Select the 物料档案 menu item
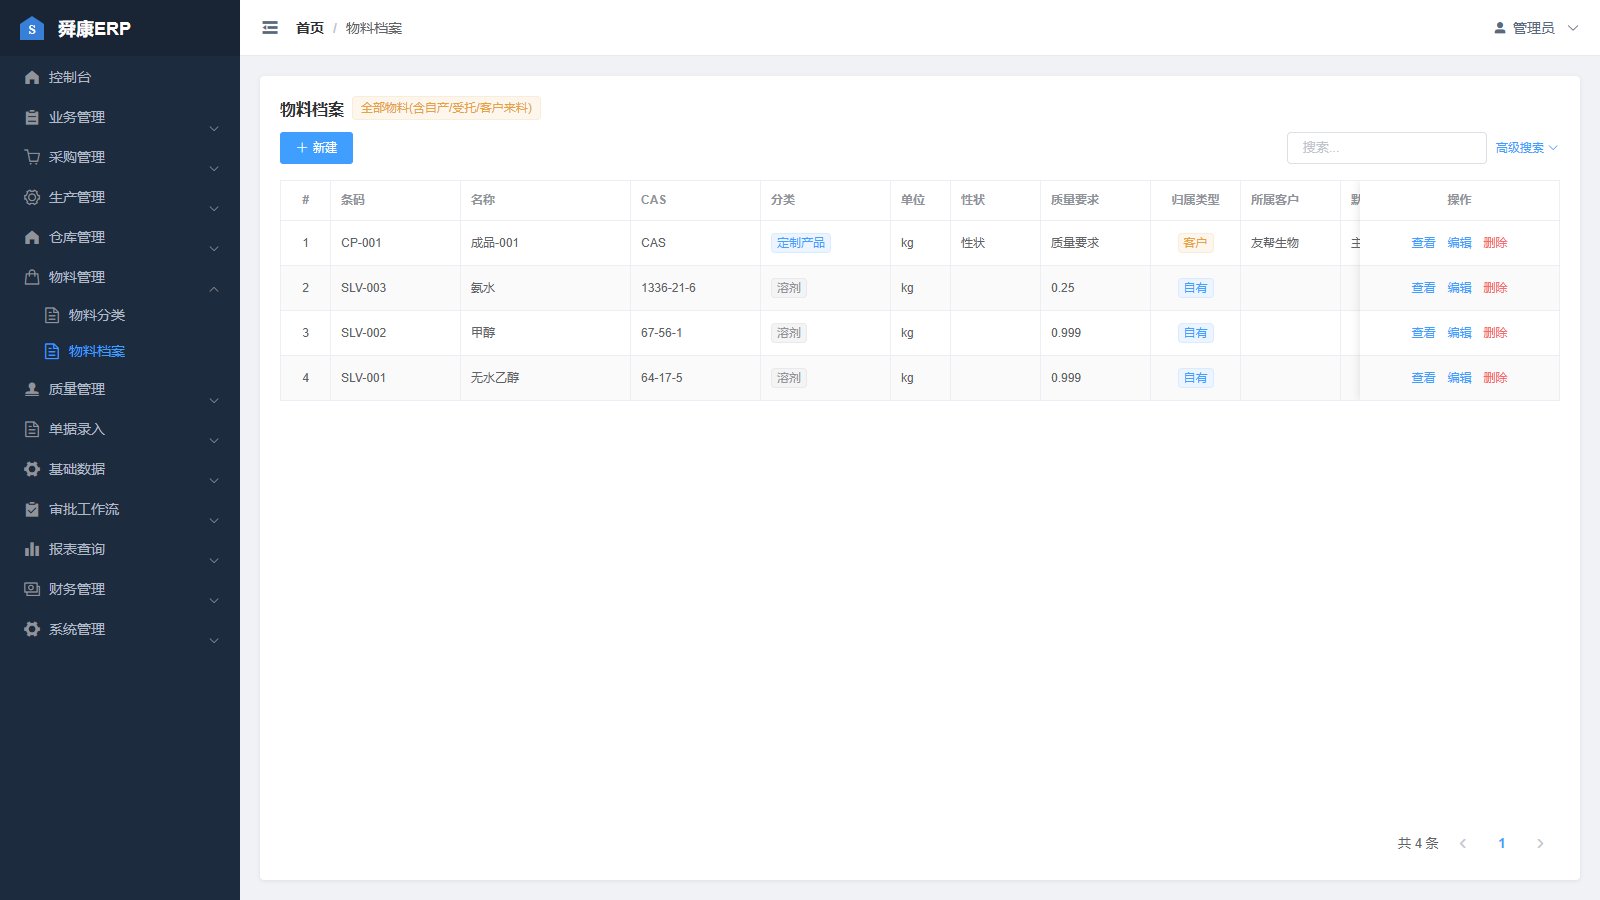The image size is (1600, 900). (x=120, y=351)
